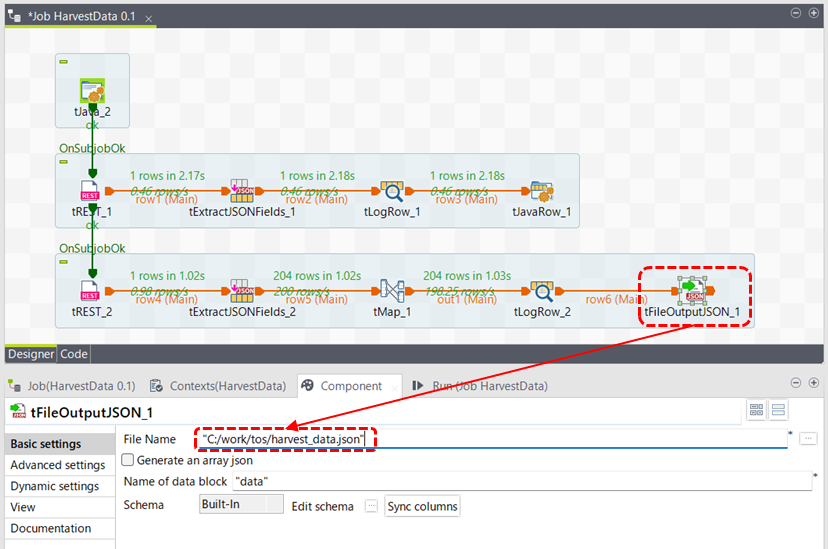Select the row5 (Main) connection label
The image size is (828, 549).
[x=316, y=300]
